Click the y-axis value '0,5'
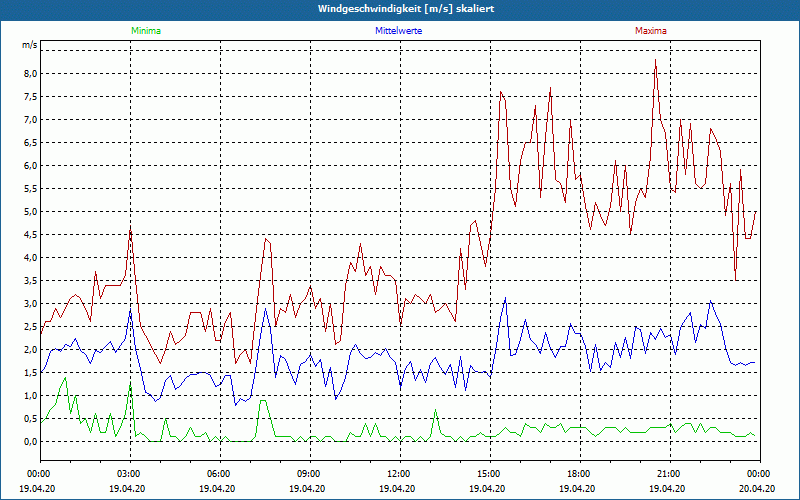The image size is (800, 500). (x=31, y=419)
